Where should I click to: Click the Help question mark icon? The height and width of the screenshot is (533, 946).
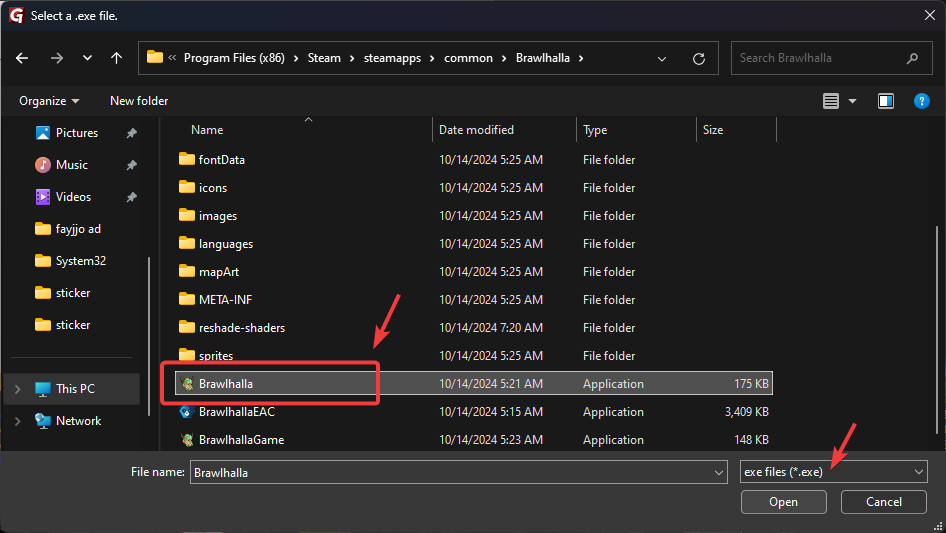point(921,101)
